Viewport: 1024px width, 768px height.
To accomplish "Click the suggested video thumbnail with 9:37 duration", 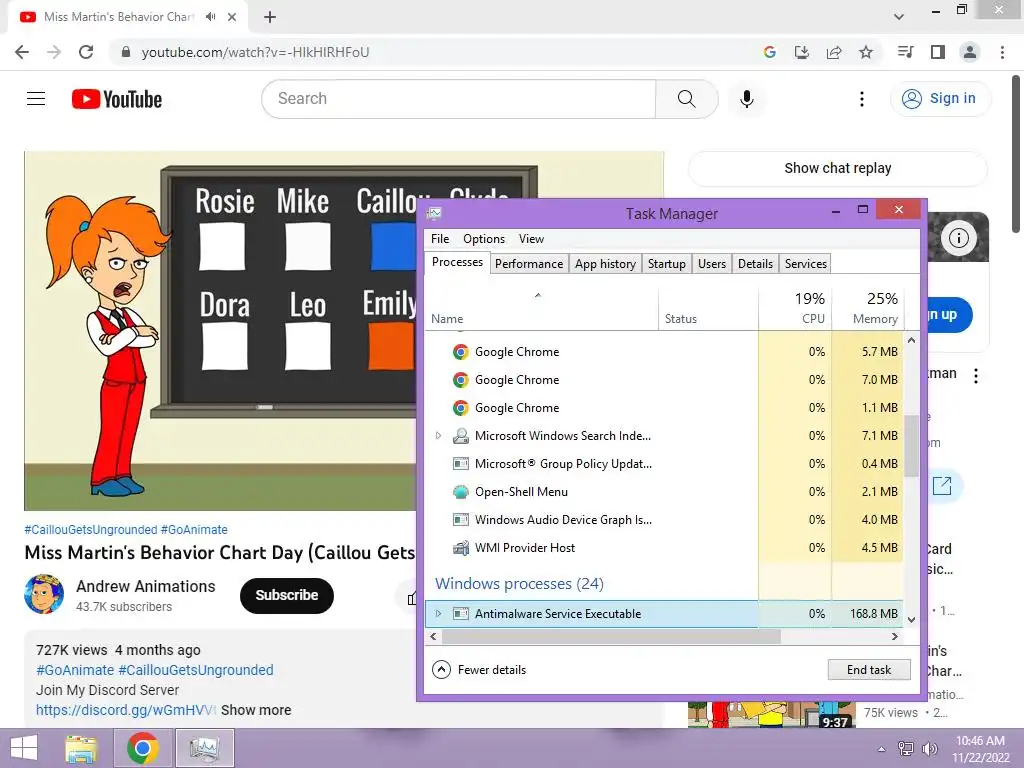I will click(x=771, y=714).
